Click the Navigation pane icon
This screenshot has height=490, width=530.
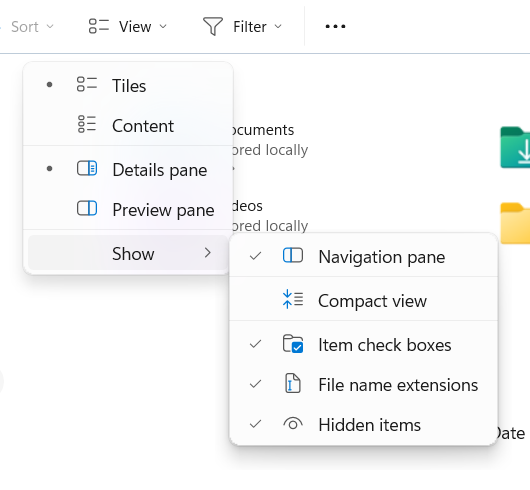[293, 255]
